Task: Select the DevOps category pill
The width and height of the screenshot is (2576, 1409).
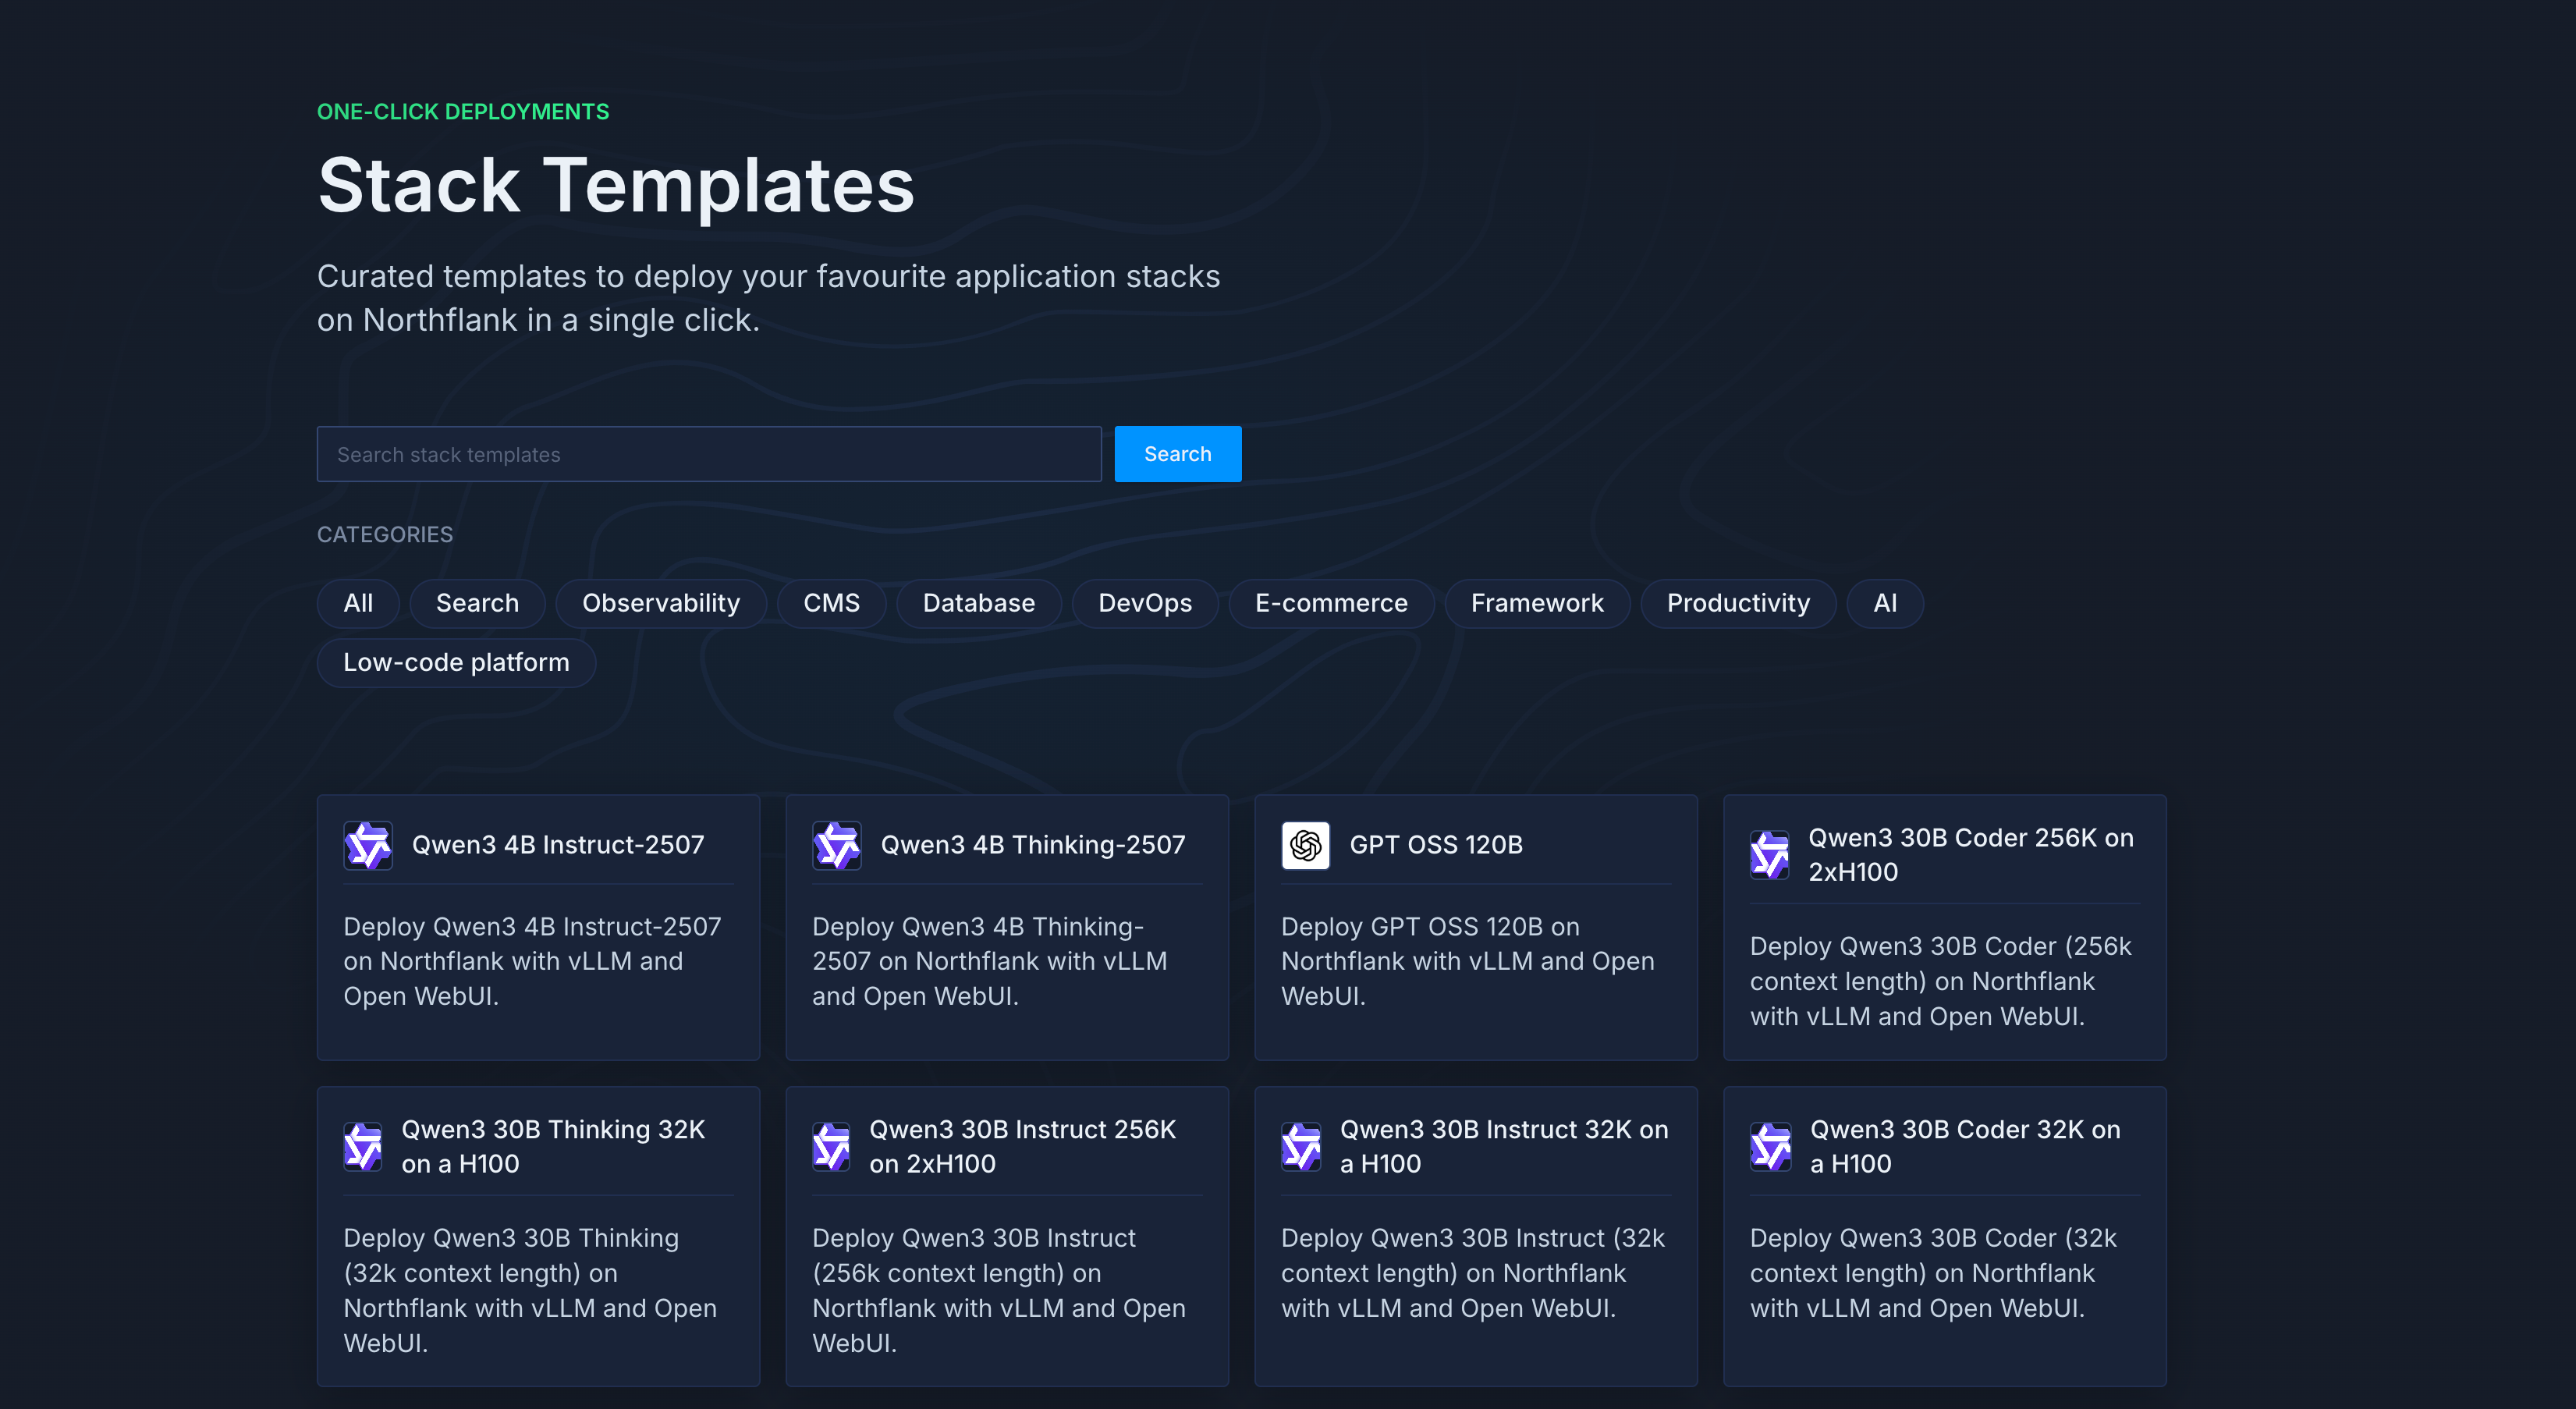Action: pyautogui.click(x=1145, y=603)
